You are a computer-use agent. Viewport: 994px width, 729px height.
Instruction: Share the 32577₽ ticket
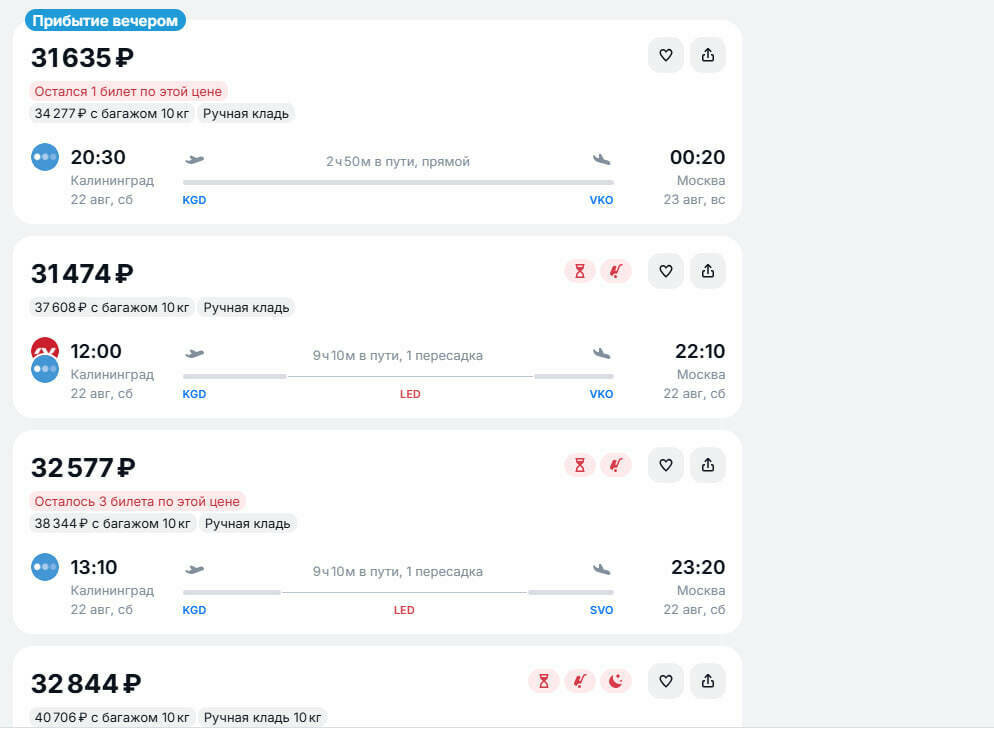tap(707, 465)
